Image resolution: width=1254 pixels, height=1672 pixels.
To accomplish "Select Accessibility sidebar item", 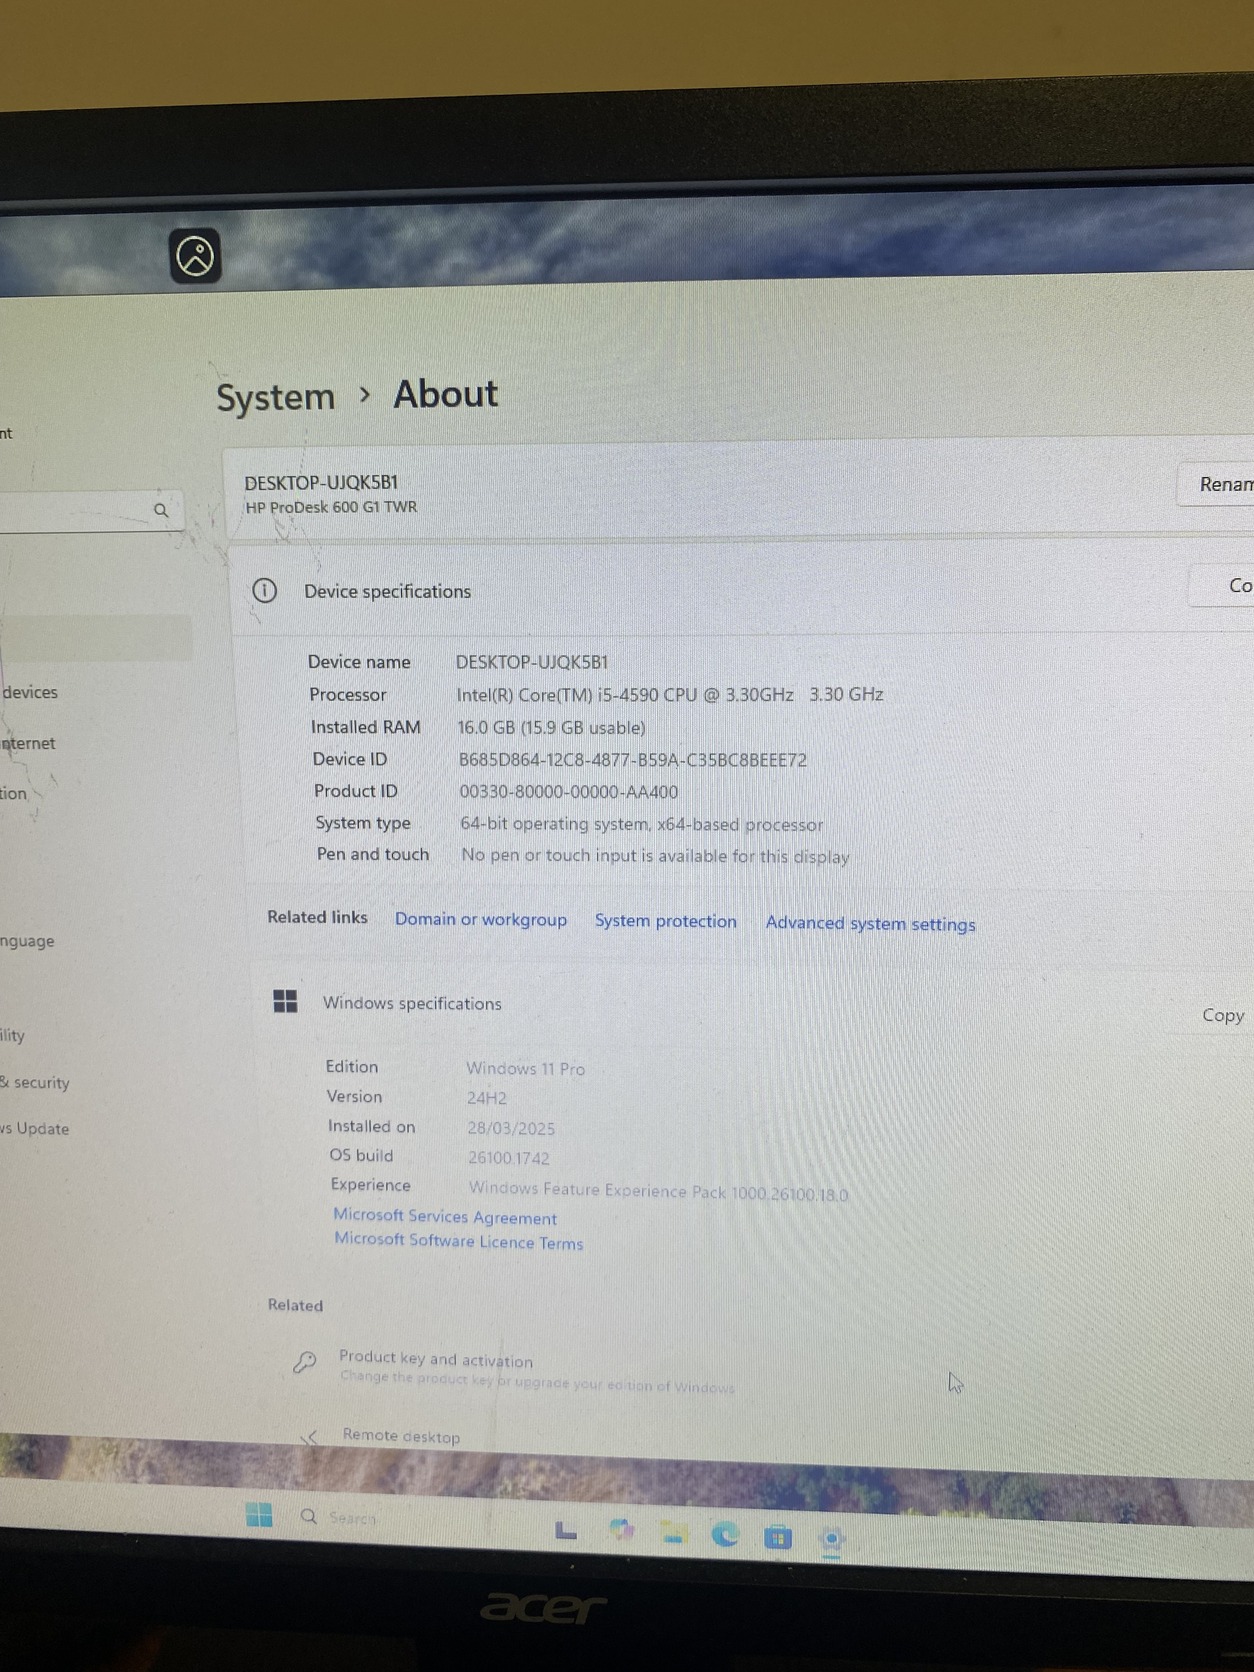I will pyautogui.click(x=13, y=1035).
